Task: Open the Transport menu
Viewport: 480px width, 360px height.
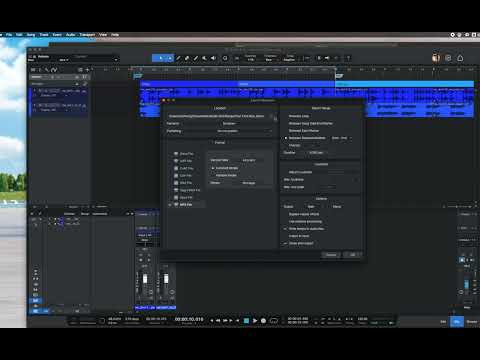Action: [x=87, y=35]
